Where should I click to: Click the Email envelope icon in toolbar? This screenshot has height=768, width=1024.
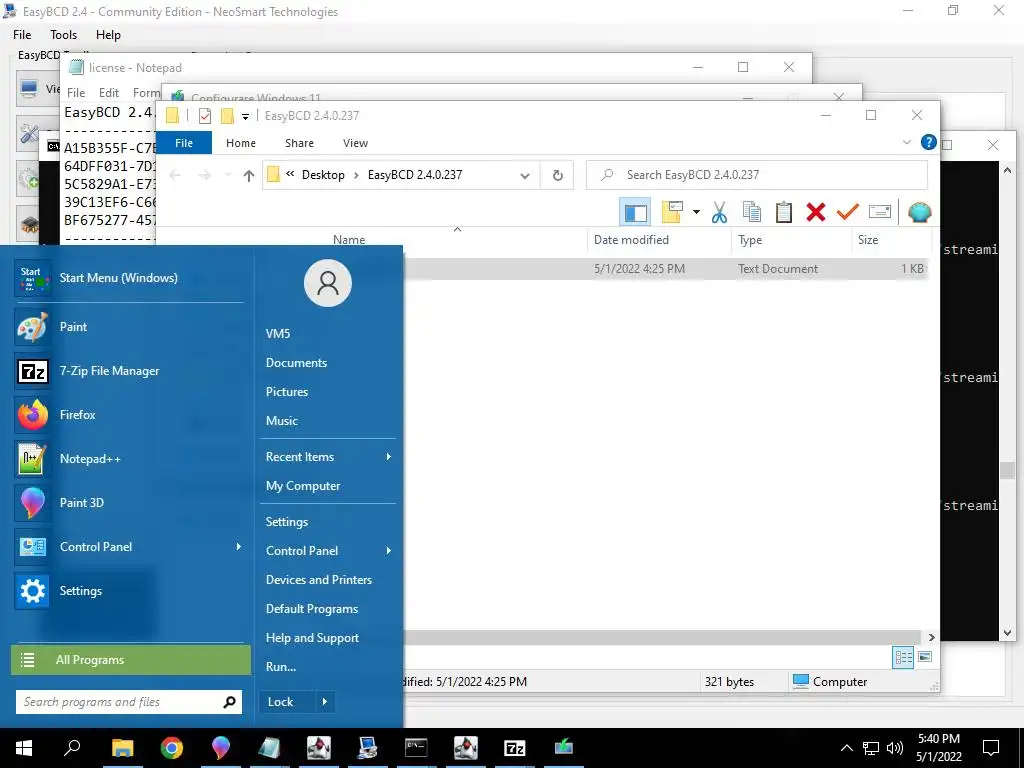point(880,212)
